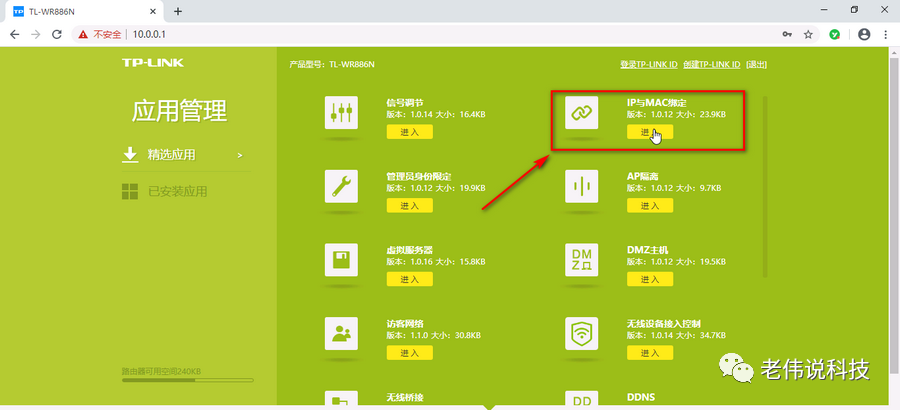Click the 登录TP-LINK ID link
Image resolution: width=900 pixels, height=410 pixels.
[649, 64]
